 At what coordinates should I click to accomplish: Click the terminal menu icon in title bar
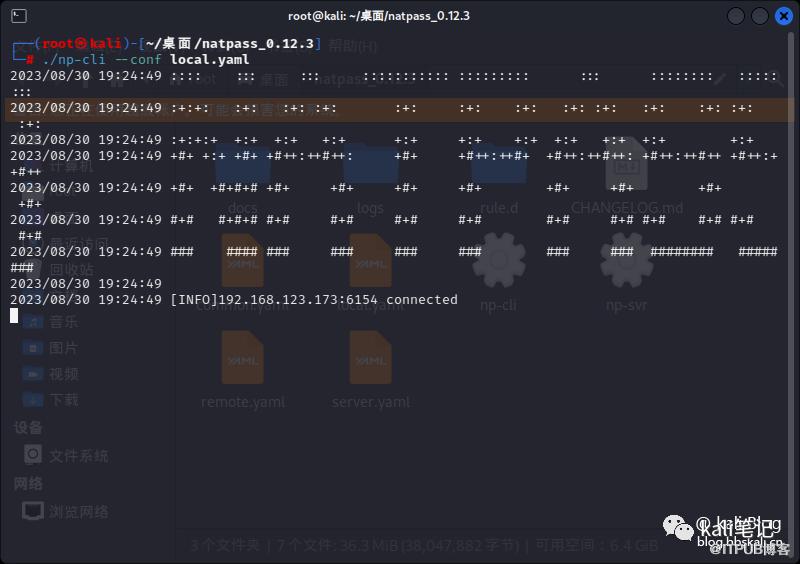pyautogui.click(x=19, y=16)
